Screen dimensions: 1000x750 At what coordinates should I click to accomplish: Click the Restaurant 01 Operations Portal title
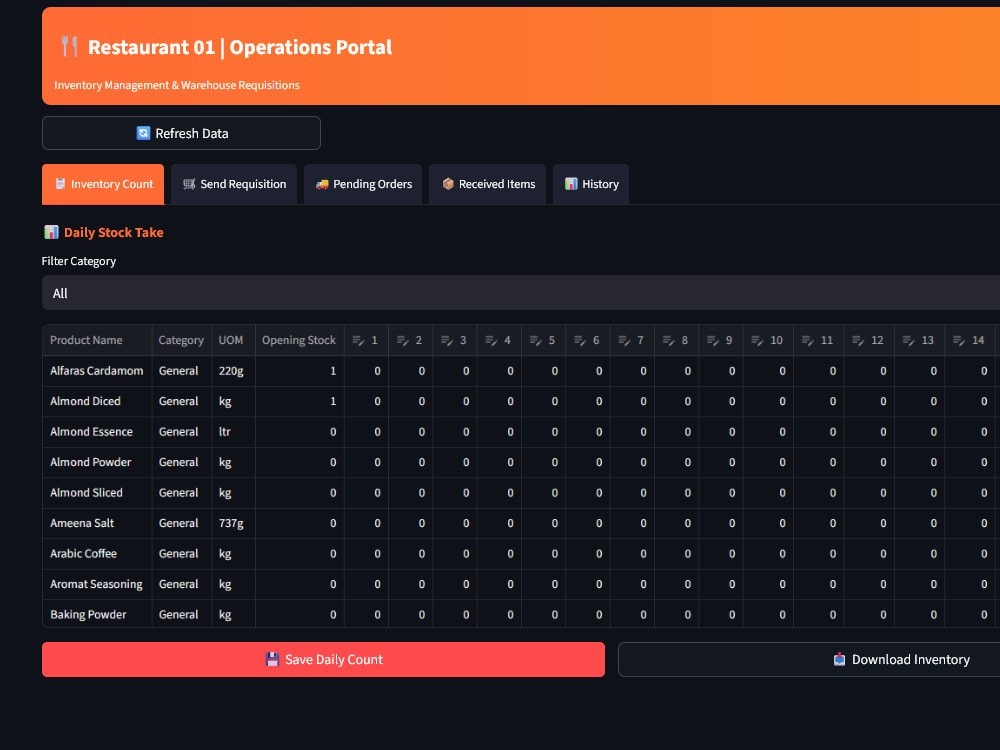tap(240, 47)
